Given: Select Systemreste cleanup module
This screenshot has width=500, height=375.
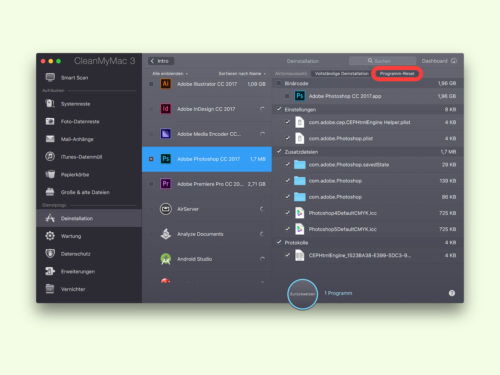Looking at the screenshot, I should (x=89, y=104).
